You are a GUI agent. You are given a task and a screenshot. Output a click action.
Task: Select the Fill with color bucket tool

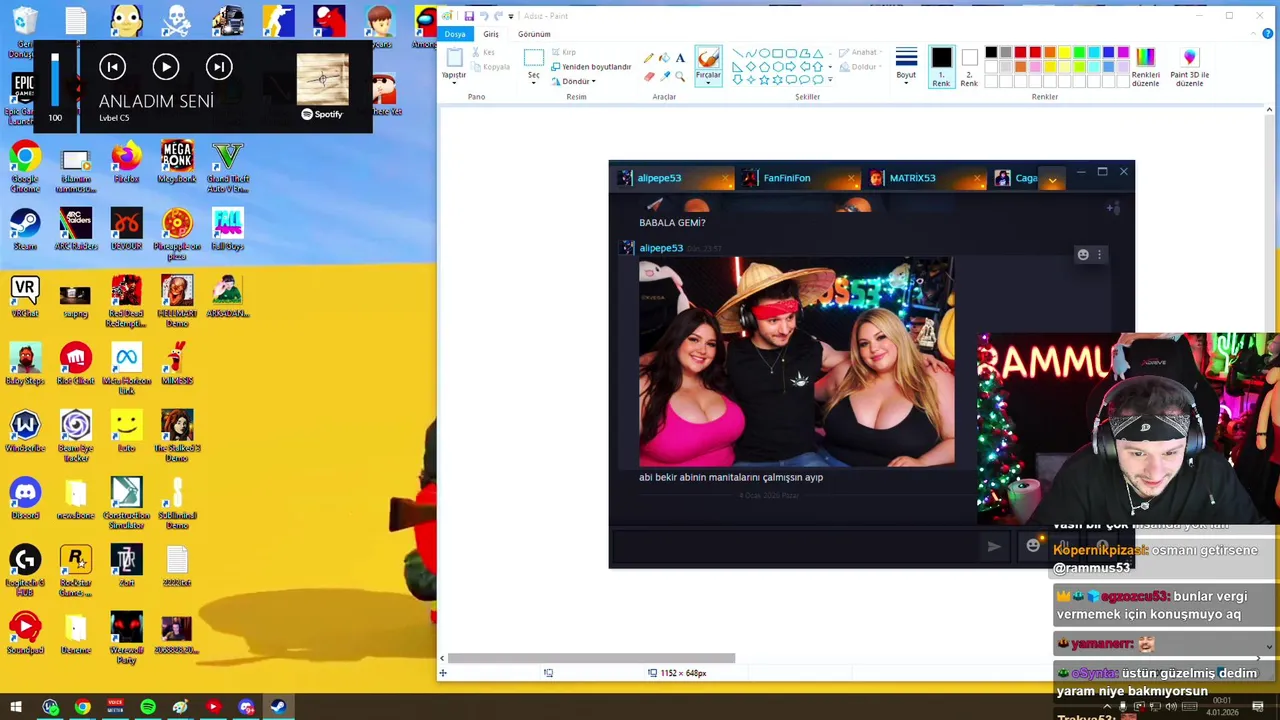664,58
